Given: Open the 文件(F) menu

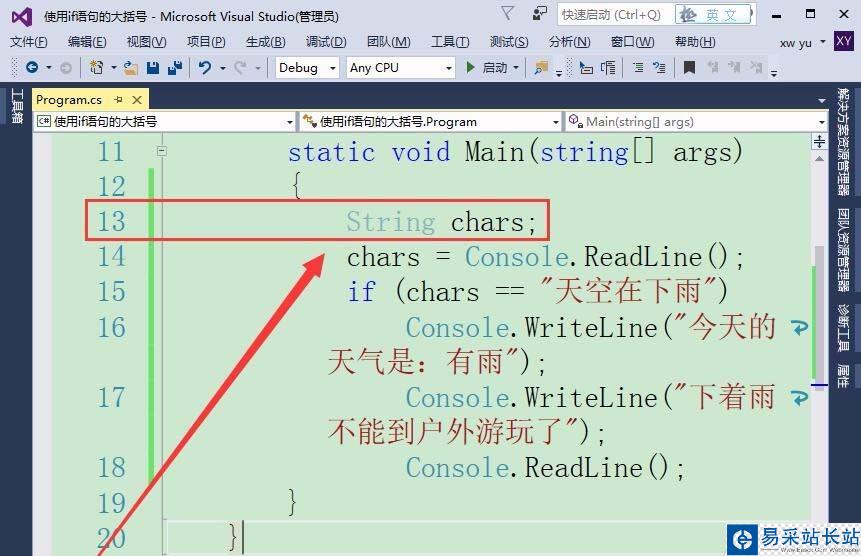Looking at the screenshot, I should click(x=29, y=42).
